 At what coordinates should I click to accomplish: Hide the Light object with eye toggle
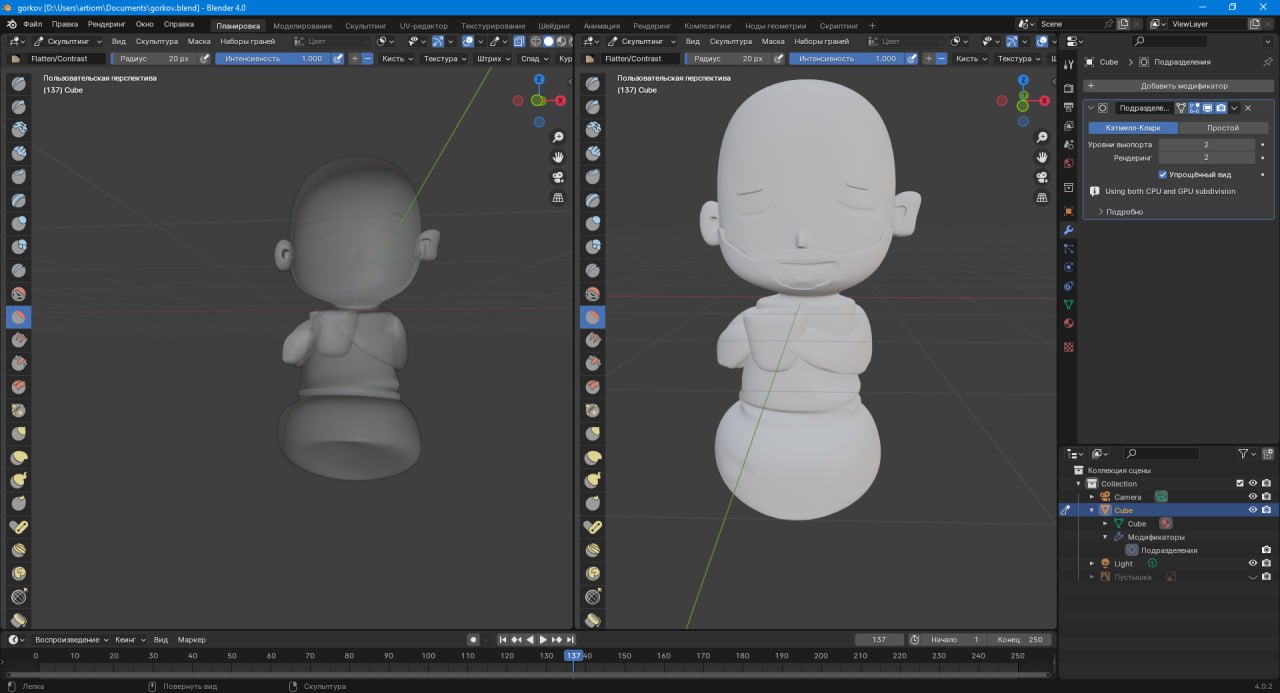pyautogui.click(x=1253, y=563)
